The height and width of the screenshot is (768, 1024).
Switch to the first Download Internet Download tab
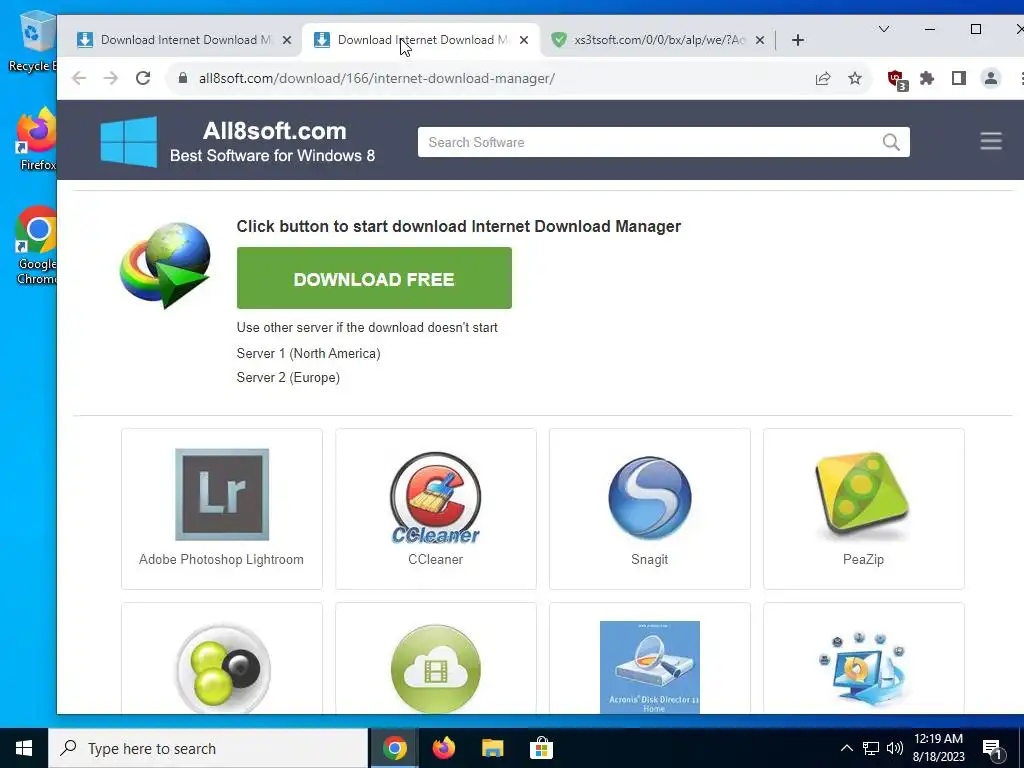[x=184, y=40]
